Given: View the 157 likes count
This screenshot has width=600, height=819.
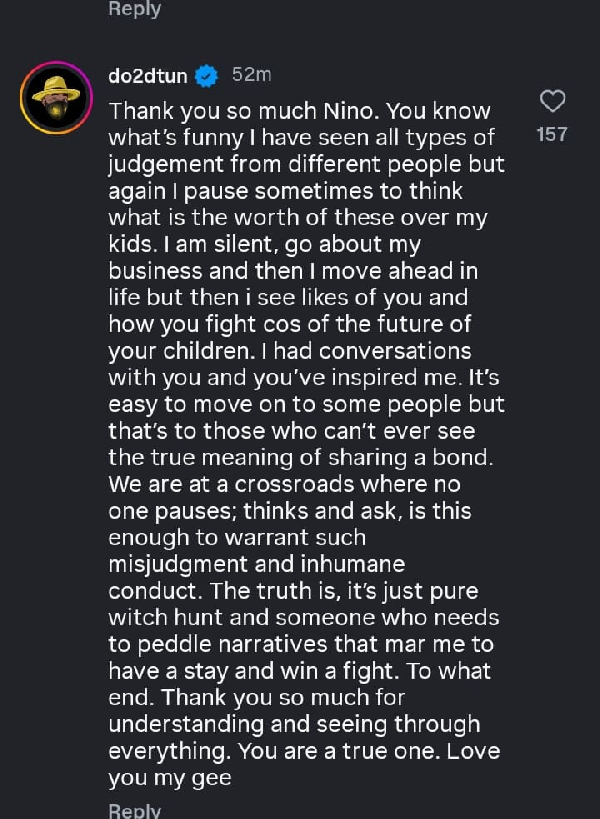Looking at the screenshot, I should [x=552, y=134].
